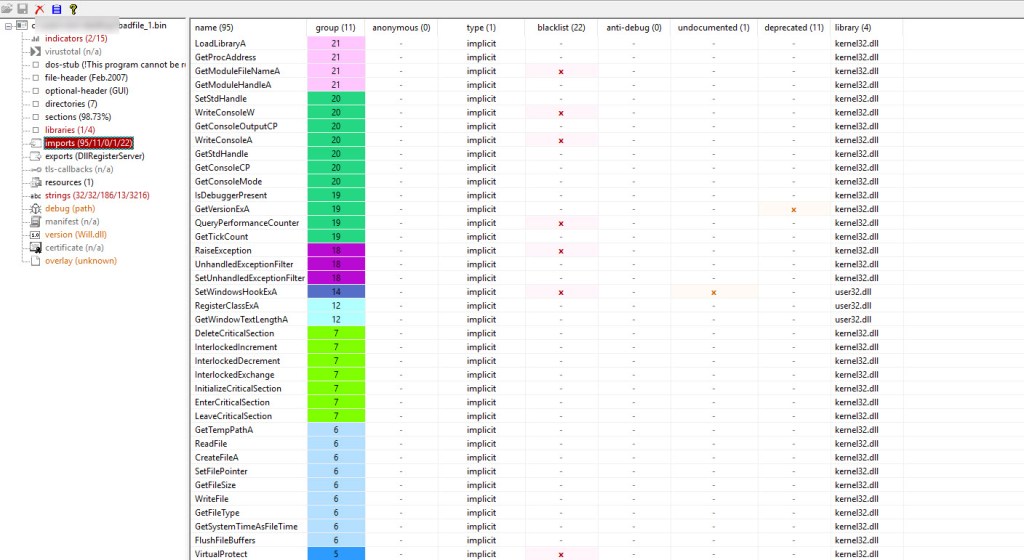Click the red X close file icon

39,9
